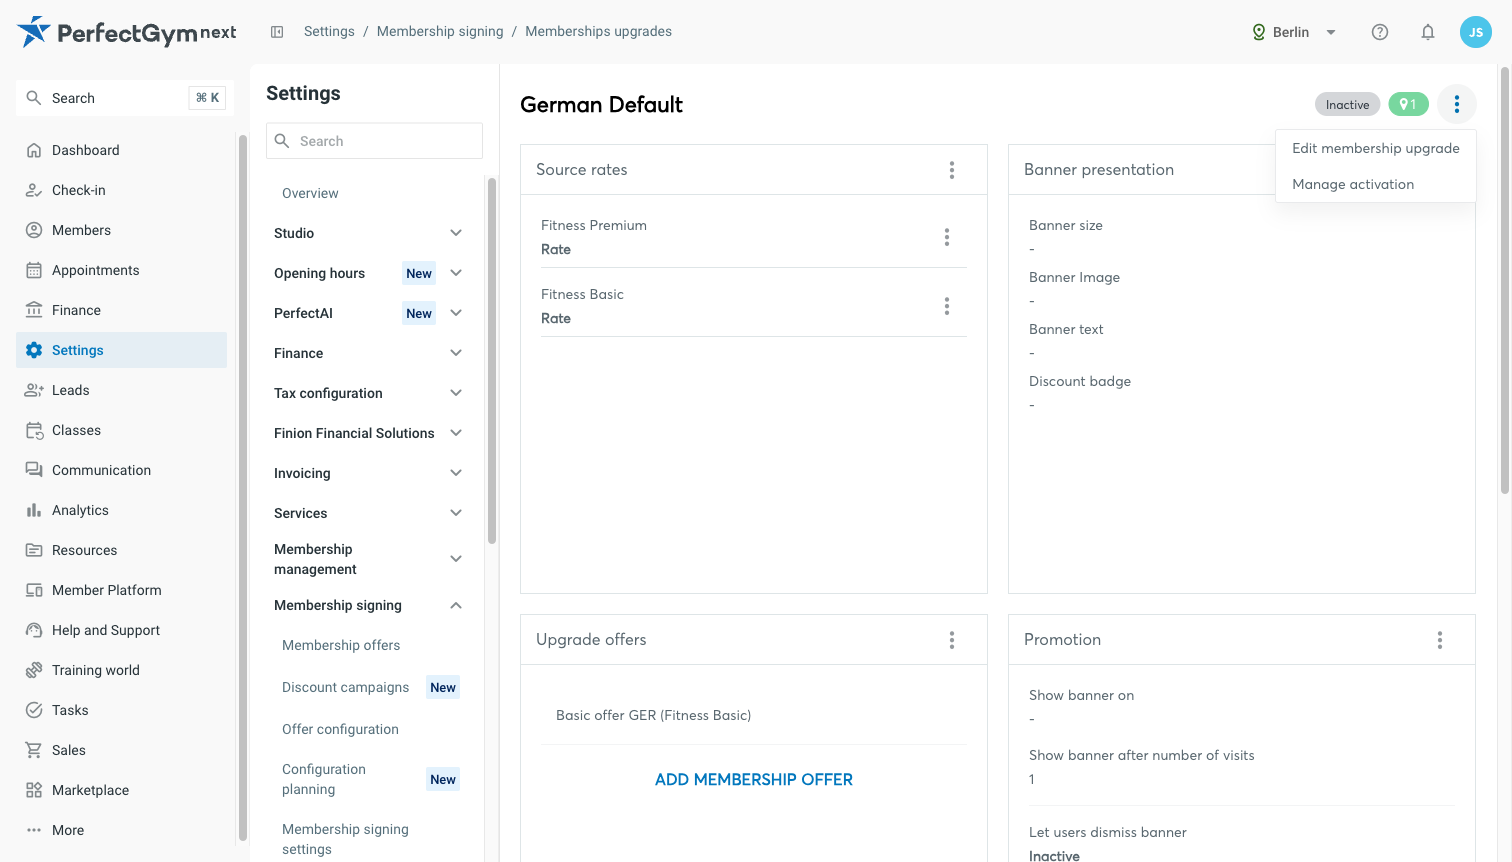Open Membership signing breadcrumb link
This screenshot has width=1512, height=862.
440,31
